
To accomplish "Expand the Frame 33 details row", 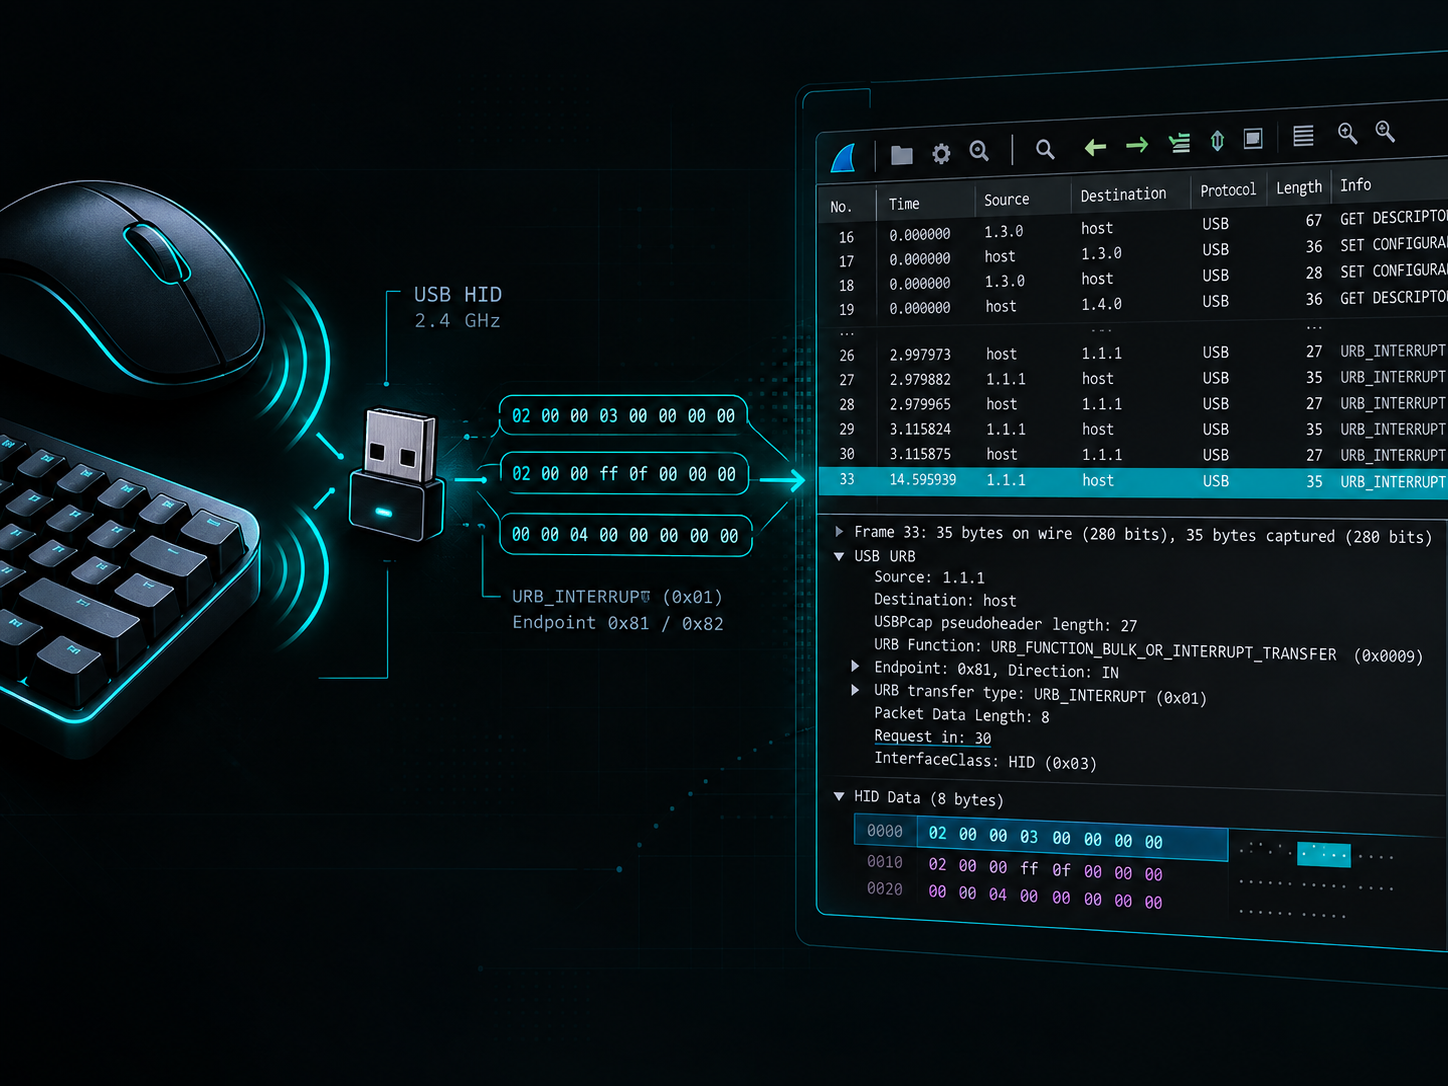I will tap(839, 532).
